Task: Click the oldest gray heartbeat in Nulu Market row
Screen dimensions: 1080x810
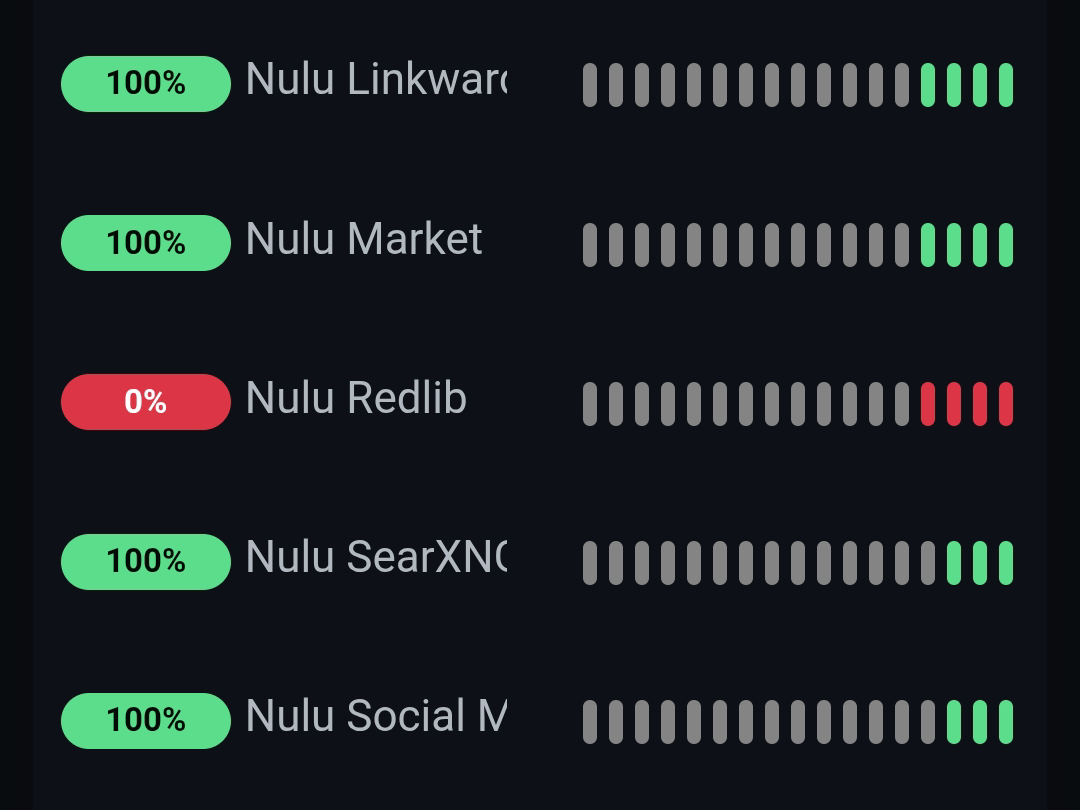Action: tap(590, 245)
